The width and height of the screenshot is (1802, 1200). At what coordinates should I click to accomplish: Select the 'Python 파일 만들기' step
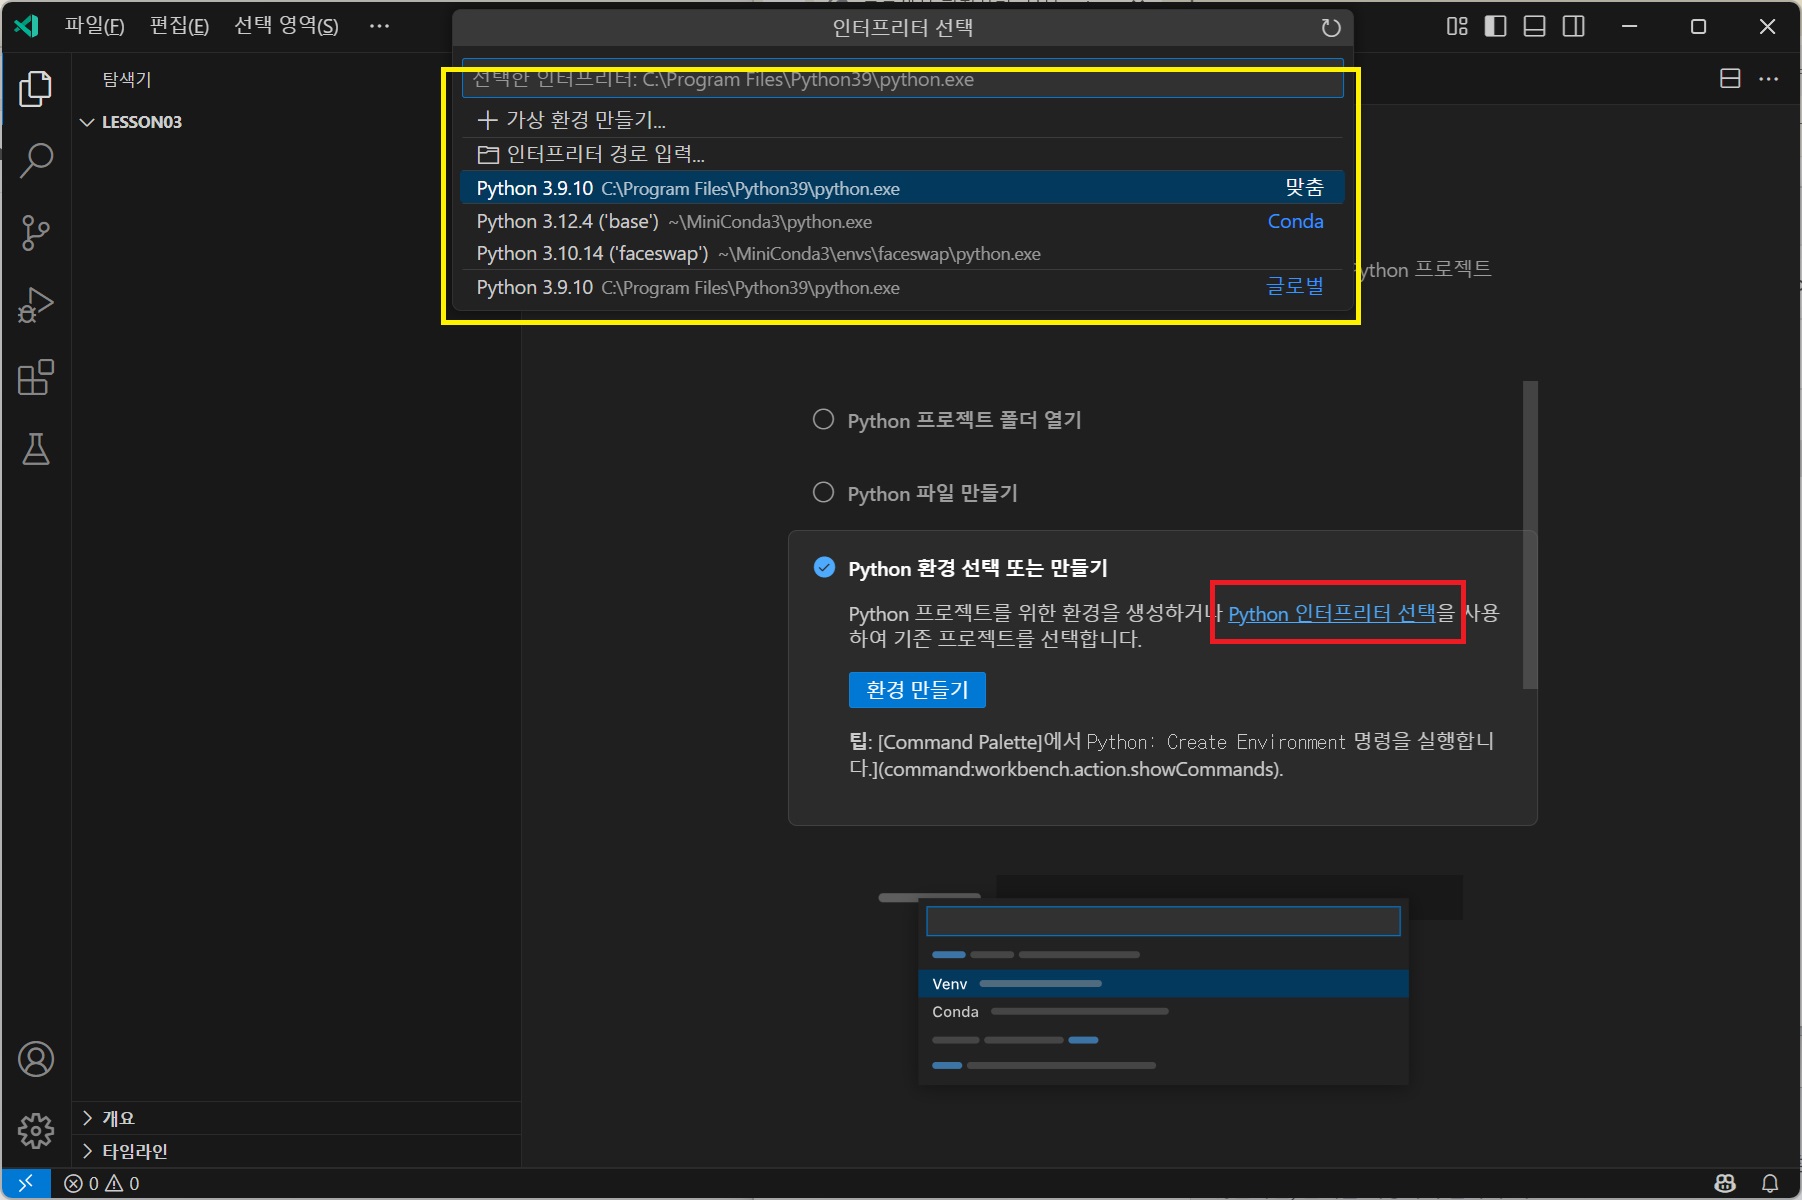click(x=932, y=493)
